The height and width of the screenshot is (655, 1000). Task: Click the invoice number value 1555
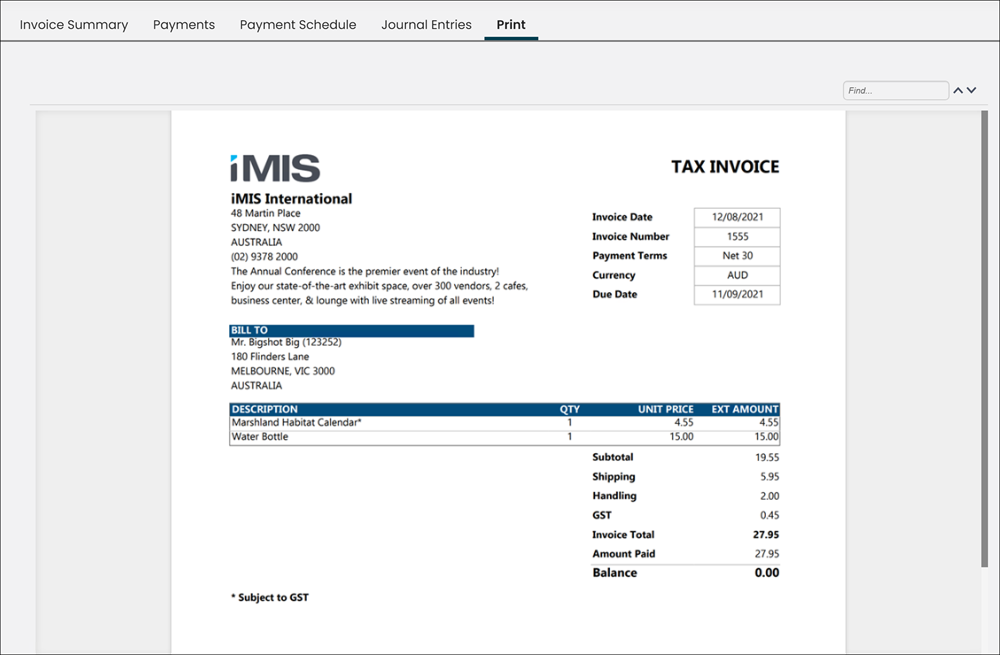[737, 237]
